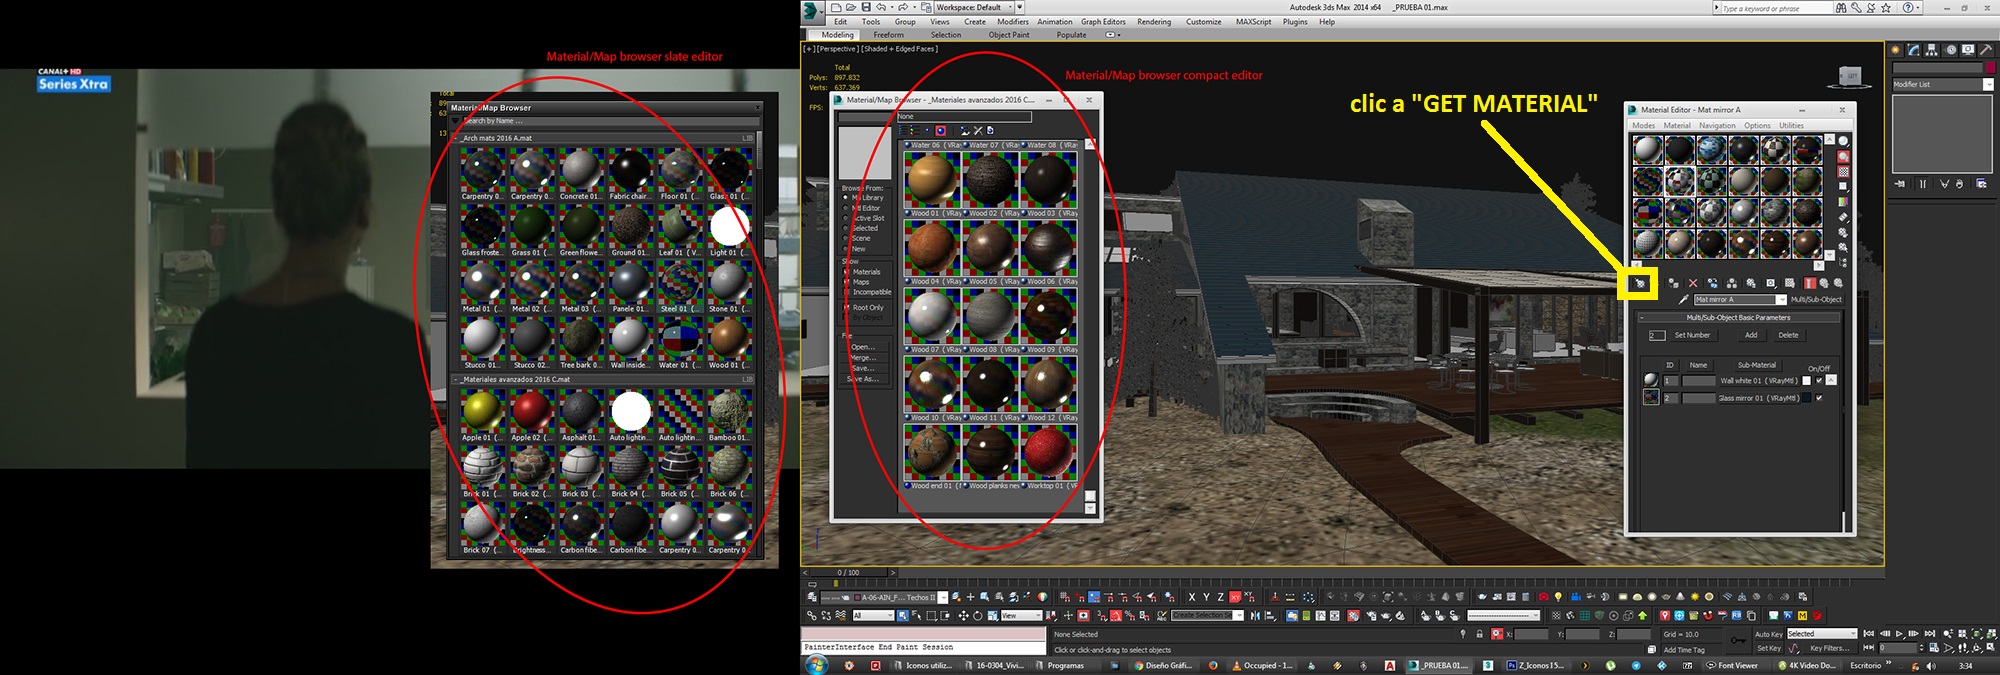Click the Sample Type sphere icon in Material Editor
Screen dimensions: 2000x675
(x=1843, y=141)
